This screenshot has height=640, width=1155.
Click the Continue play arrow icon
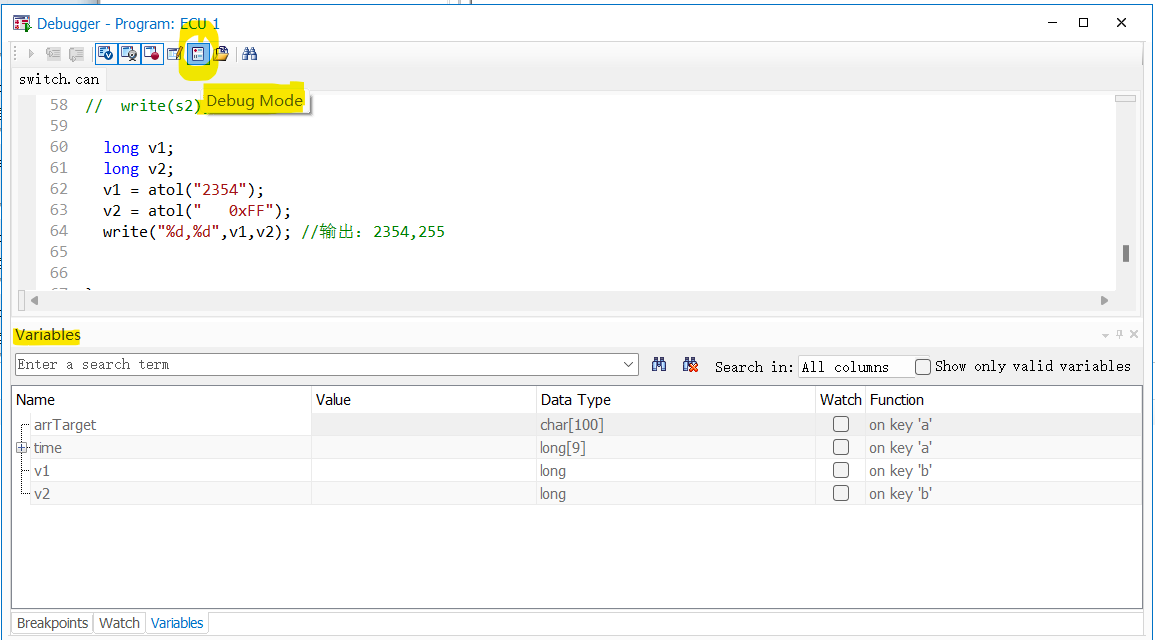31,53
